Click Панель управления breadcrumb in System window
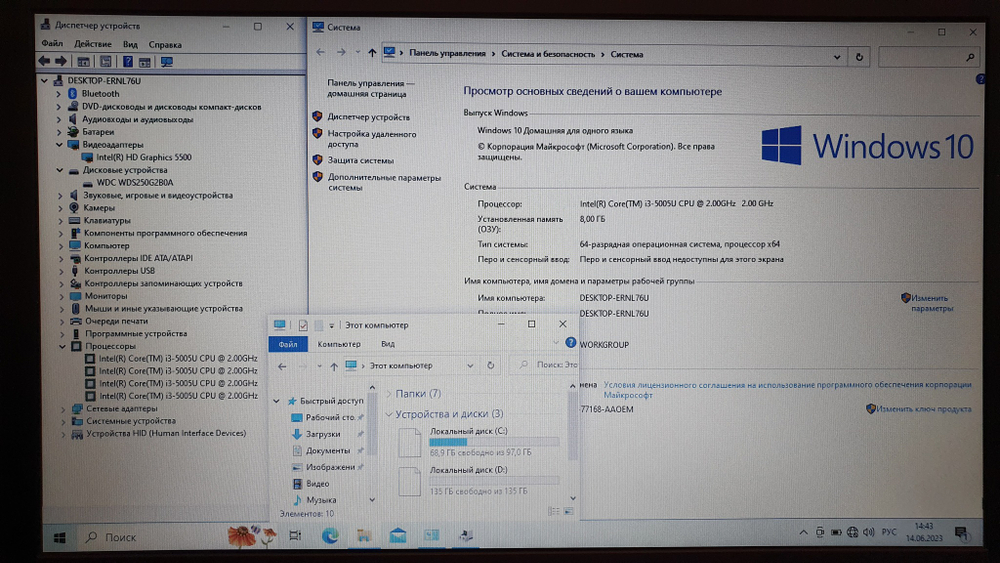The width and height of the screenshot is (1000, 563). tap(447, 54)
